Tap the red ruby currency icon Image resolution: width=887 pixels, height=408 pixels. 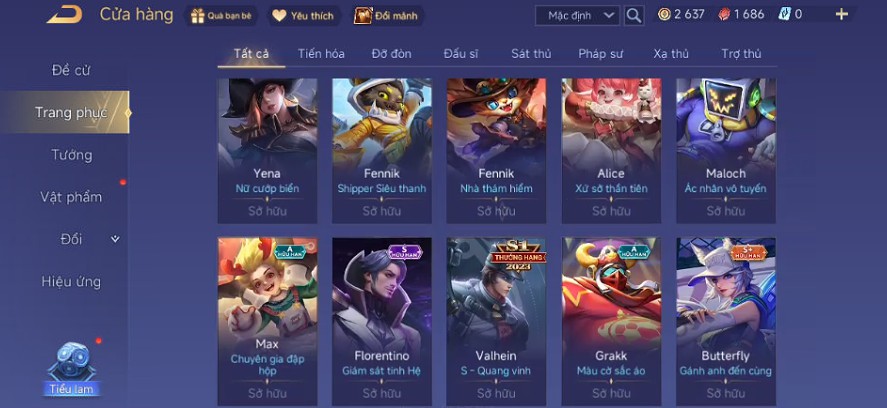724,15
